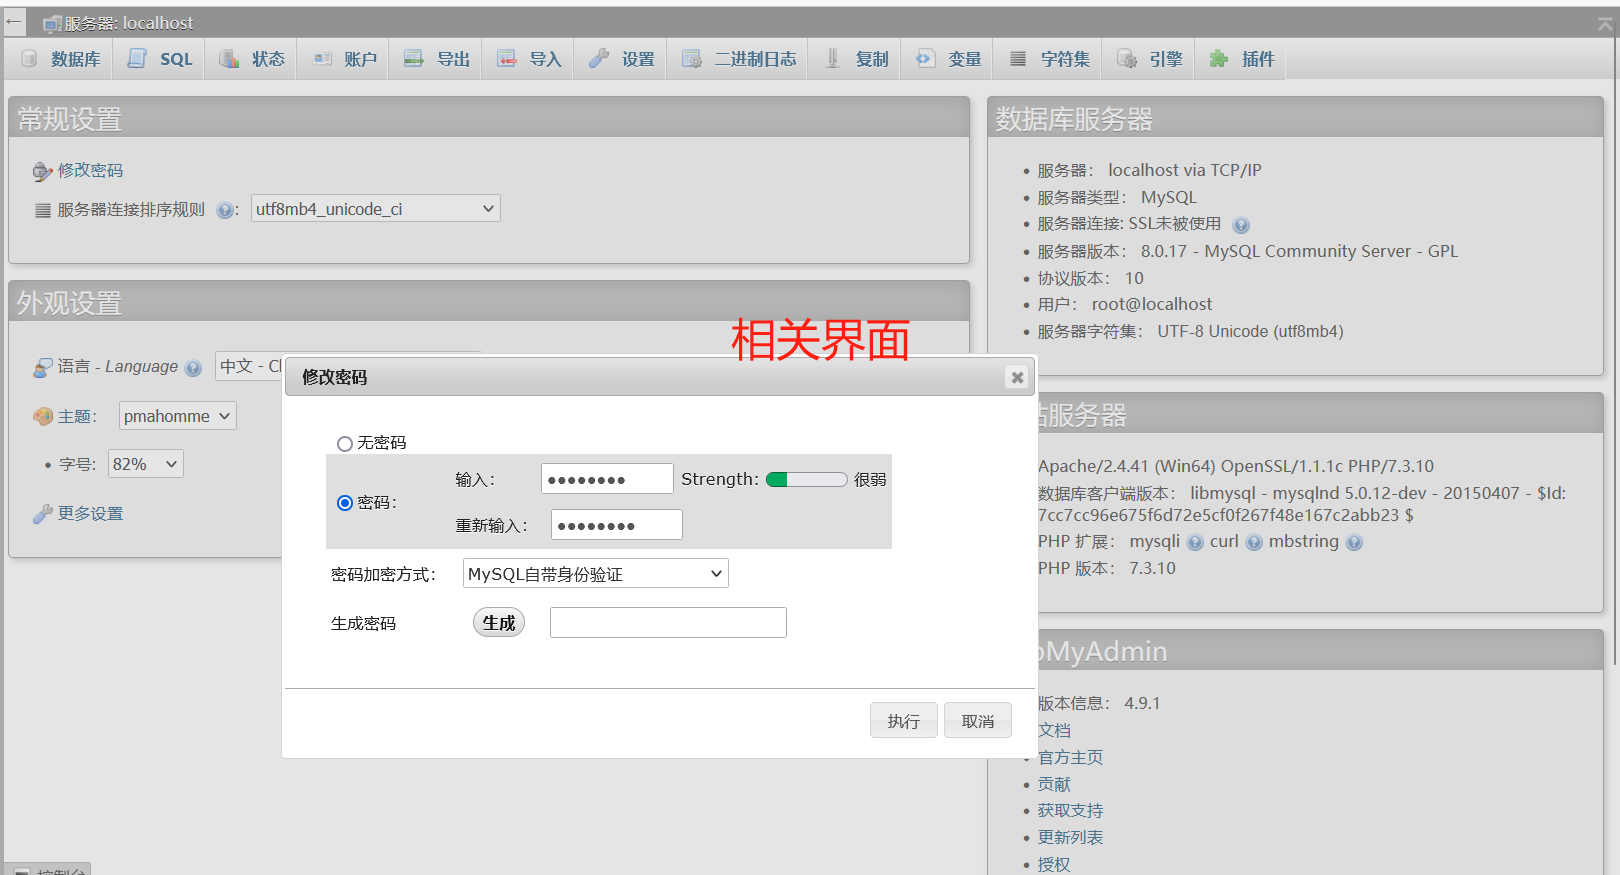Click the 状态 tab icon

pos(229,59)
